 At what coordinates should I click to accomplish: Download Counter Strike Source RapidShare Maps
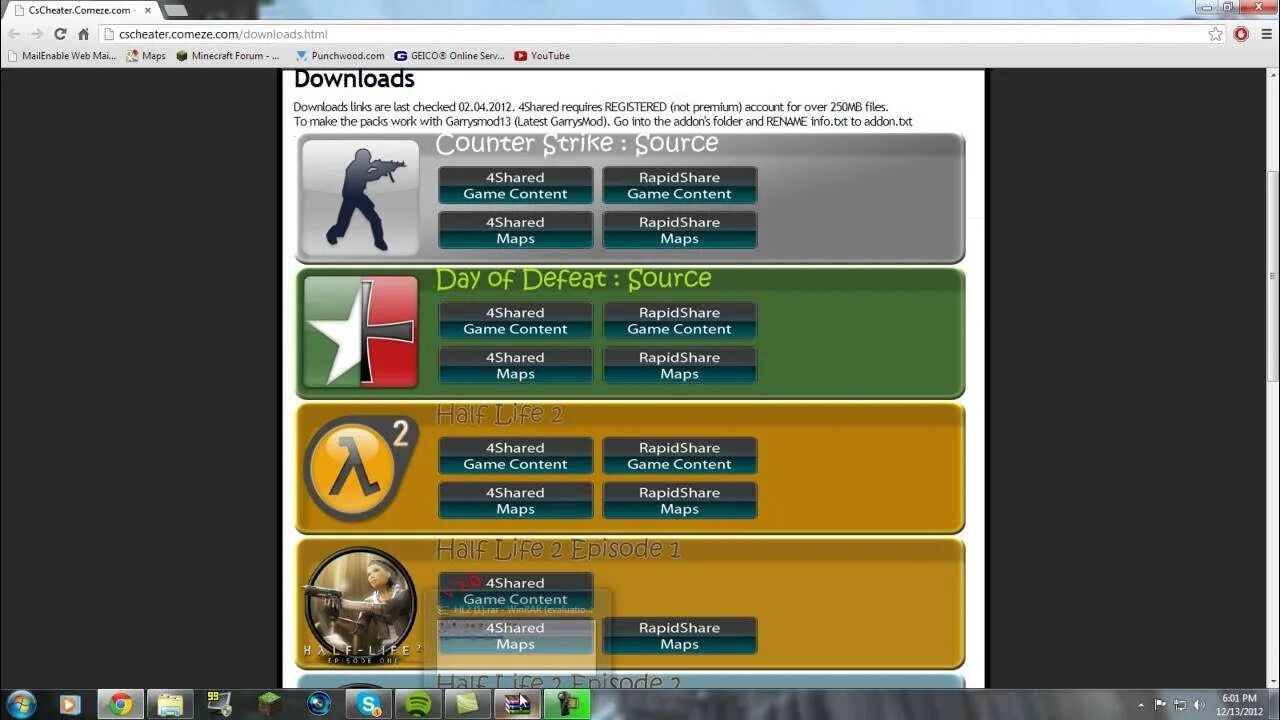coord(679,231)
